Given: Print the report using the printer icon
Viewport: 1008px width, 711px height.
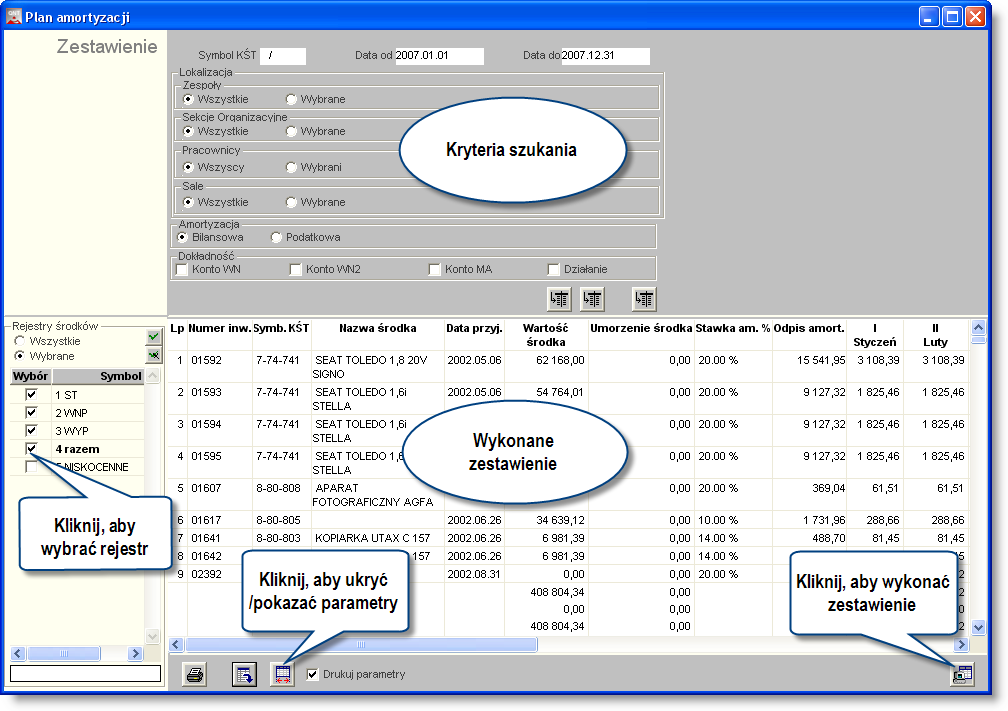Looking at the screenshot, I should tap(195, 674).
